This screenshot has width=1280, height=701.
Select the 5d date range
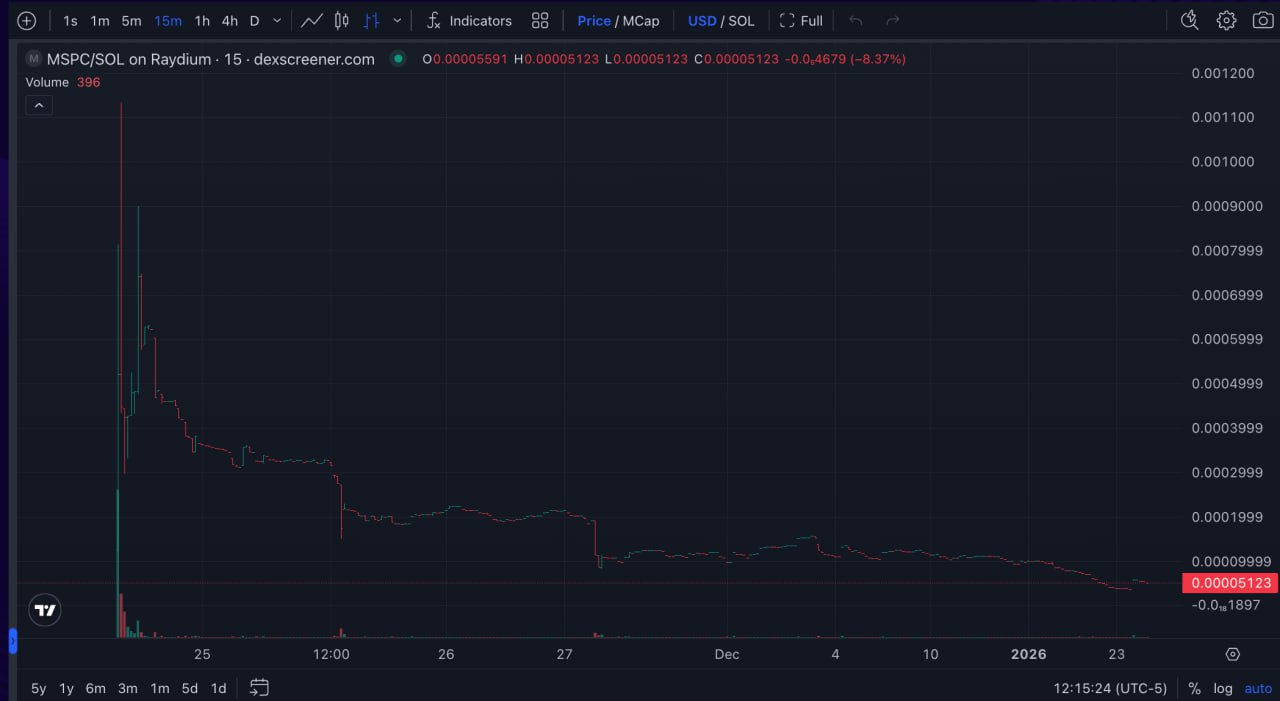tap(189, 688)
